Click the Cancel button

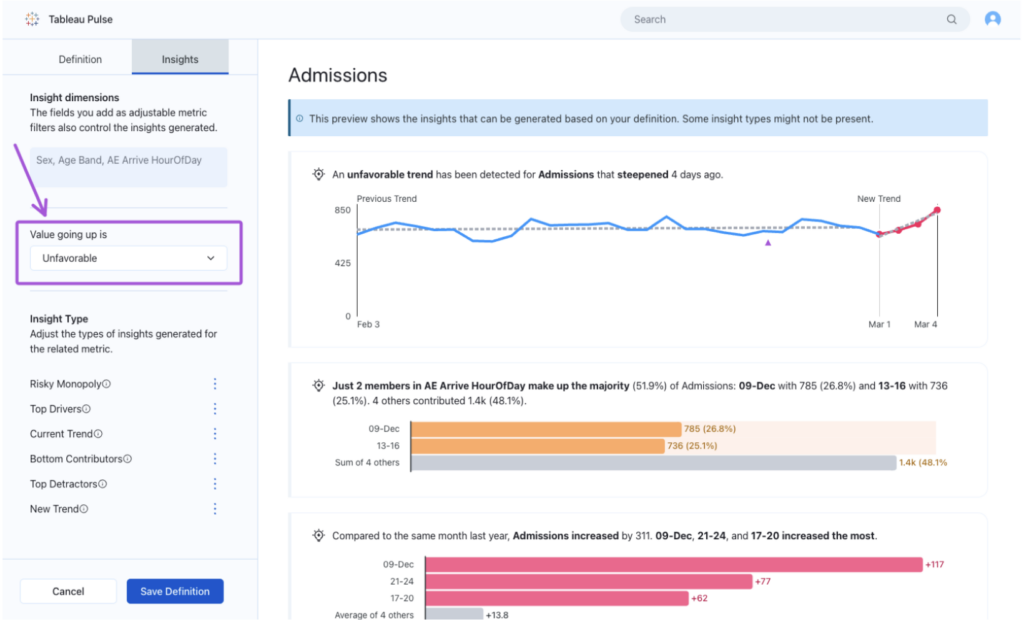tap(67, 590)
